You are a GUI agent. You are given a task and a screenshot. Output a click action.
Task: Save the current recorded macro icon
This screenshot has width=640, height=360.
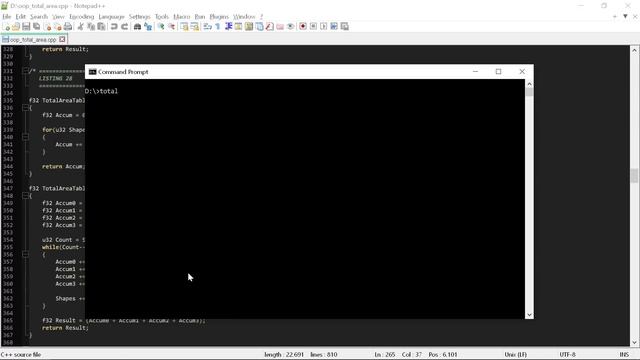(344, 27)
